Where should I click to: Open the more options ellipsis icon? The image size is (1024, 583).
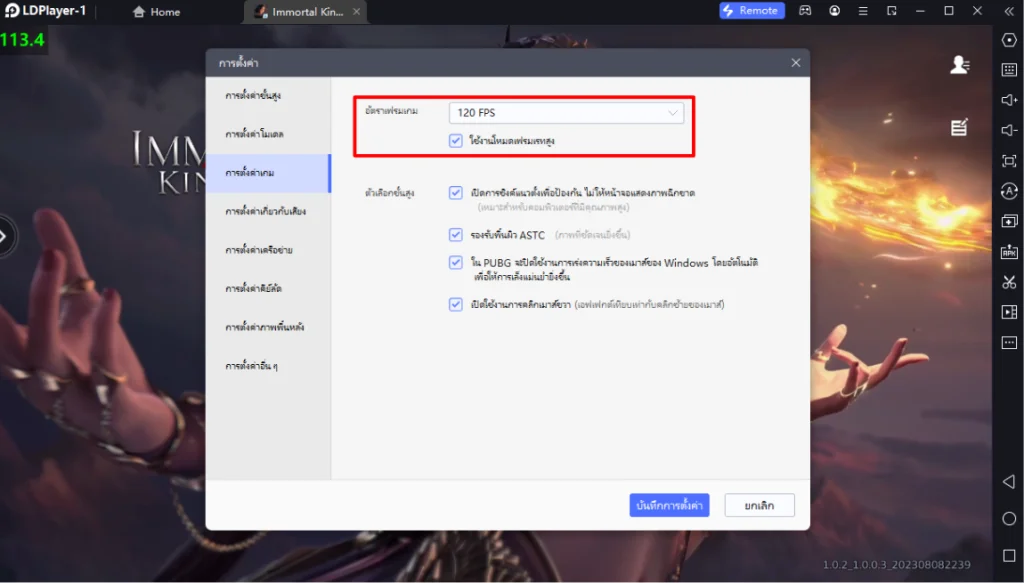point(1009,343)
